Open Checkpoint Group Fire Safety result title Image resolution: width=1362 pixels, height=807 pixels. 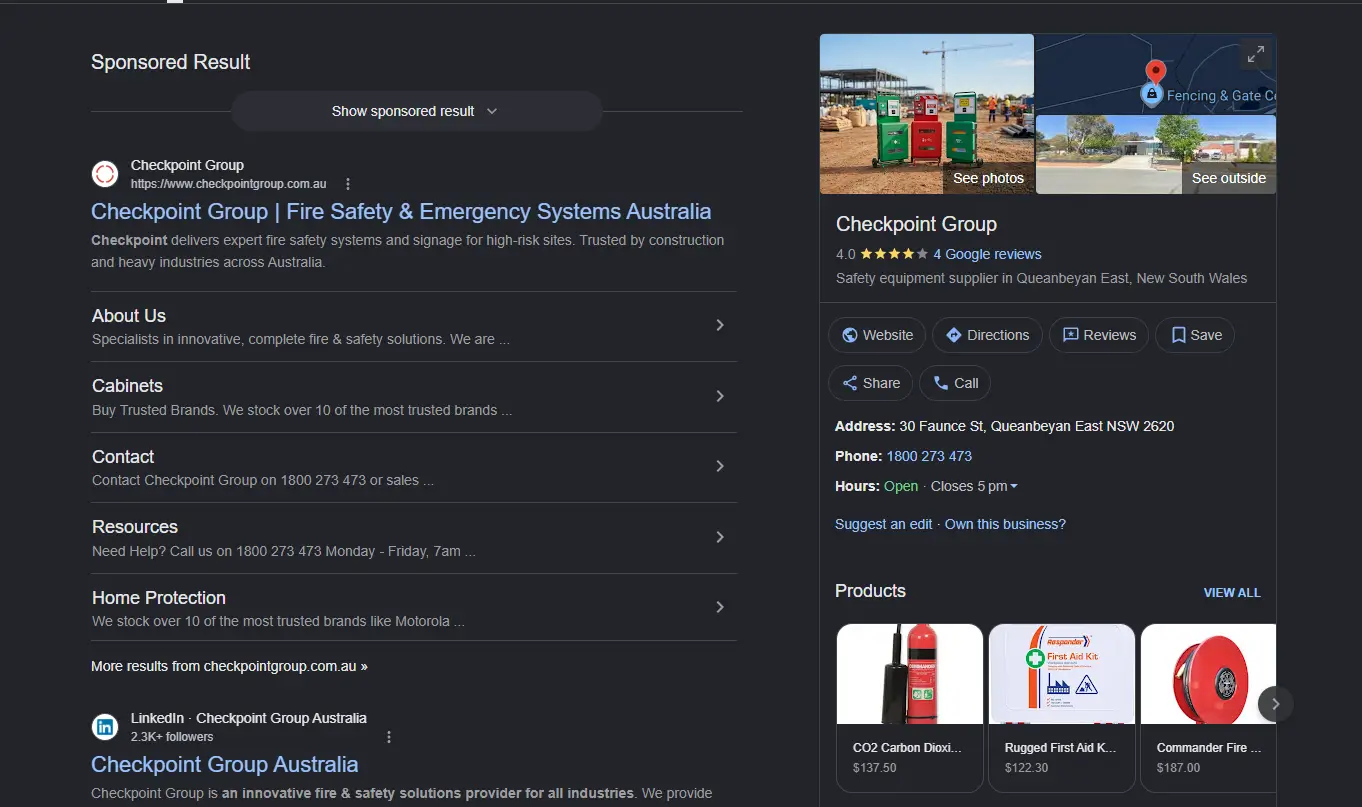[401, 212]
